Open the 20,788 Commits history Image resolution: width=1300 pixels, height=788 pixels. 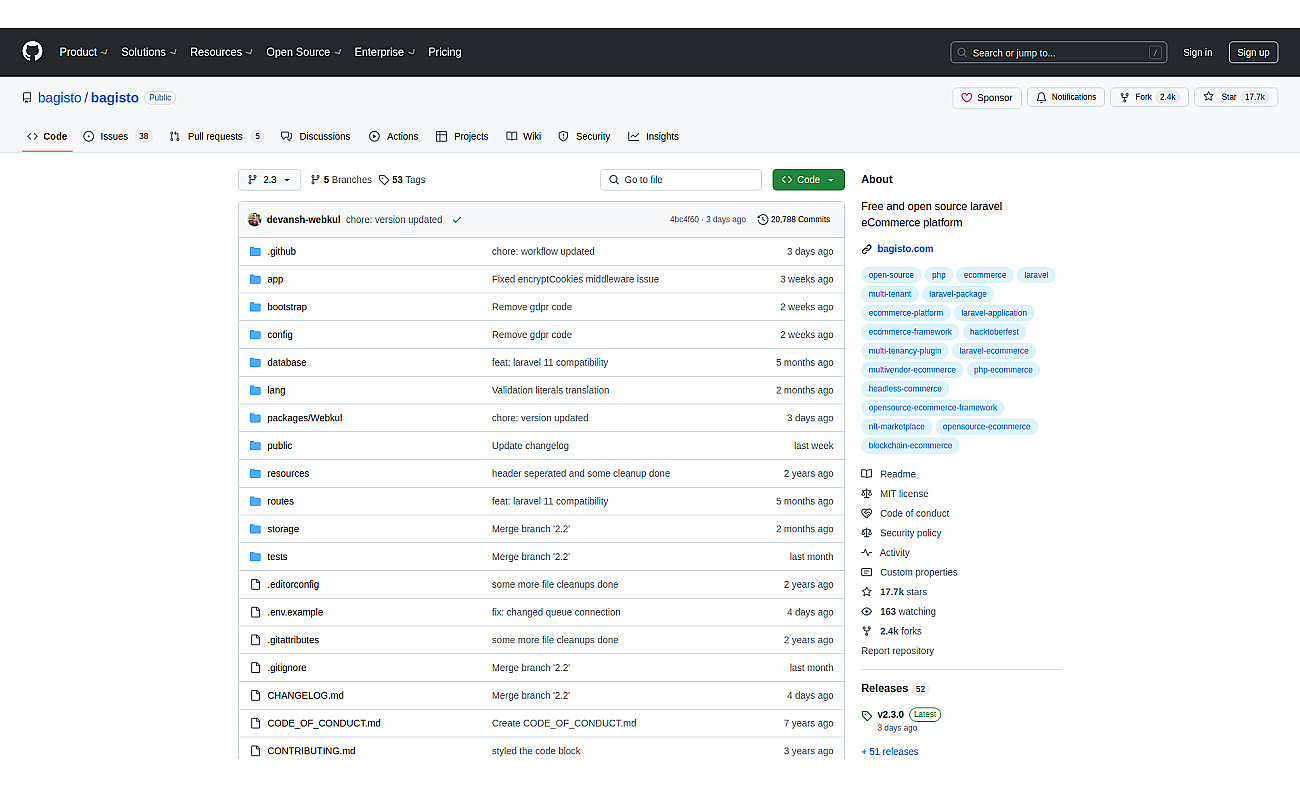coord(794,219)
